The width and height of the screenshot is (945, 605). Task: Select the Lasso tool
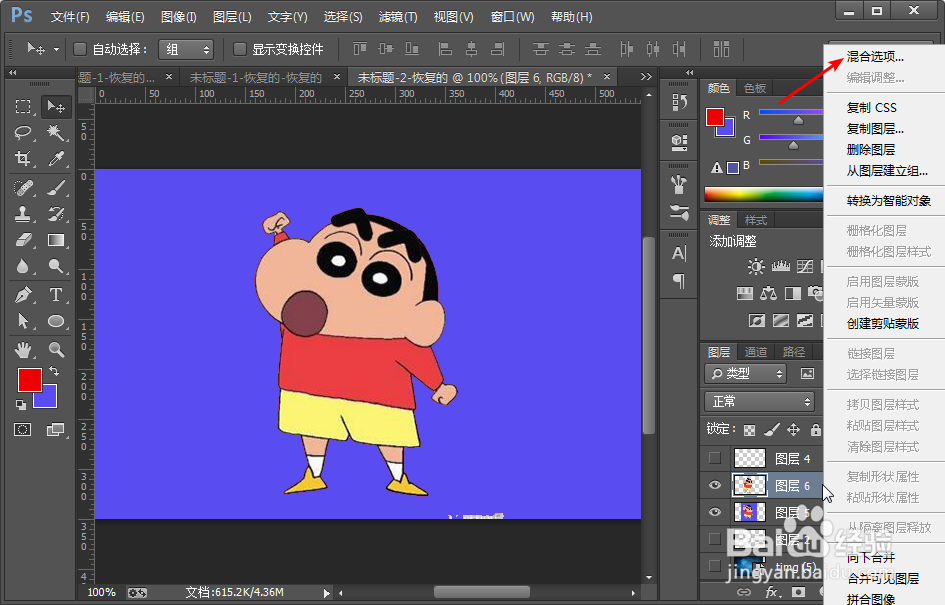pos(23,133)
